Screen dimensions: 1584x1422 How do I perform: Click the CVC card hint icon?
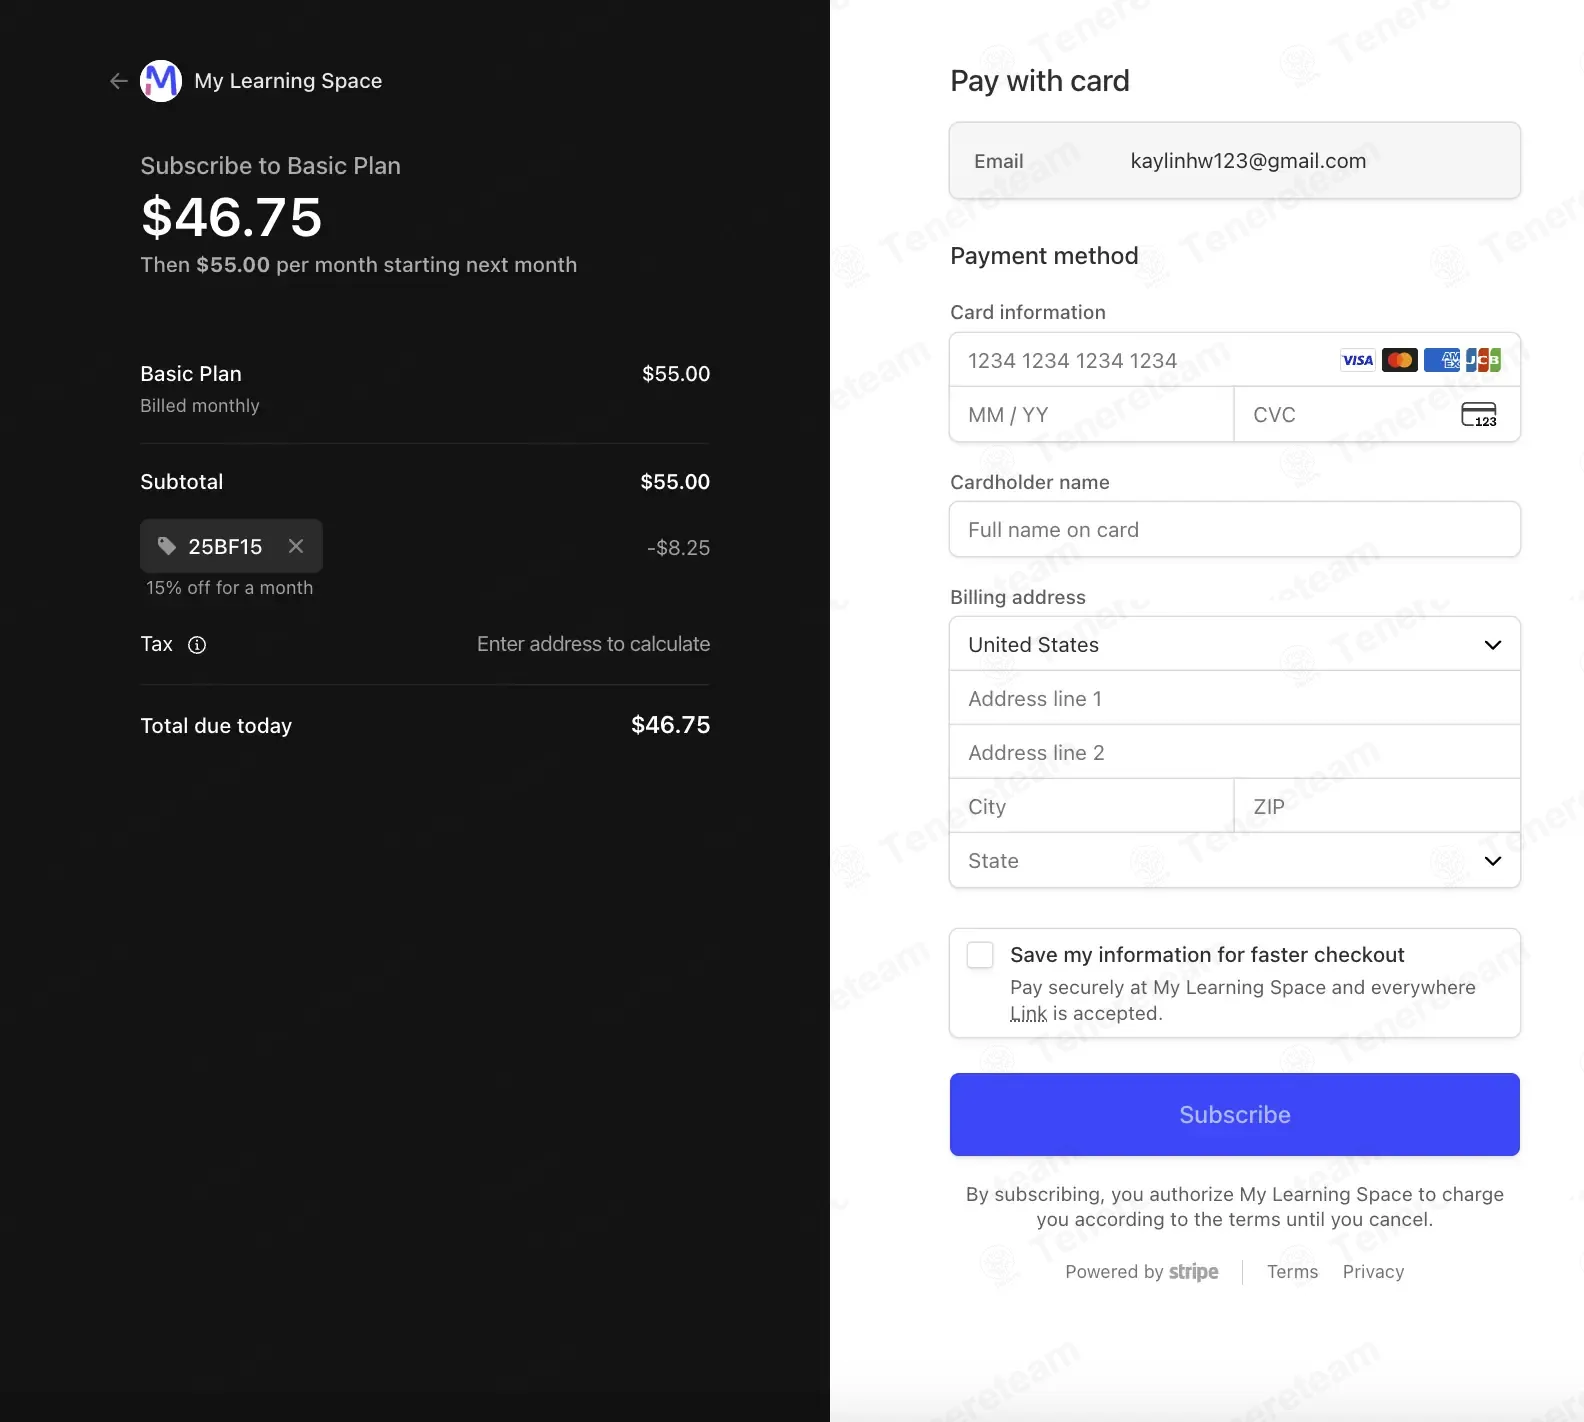point(1478,415)
